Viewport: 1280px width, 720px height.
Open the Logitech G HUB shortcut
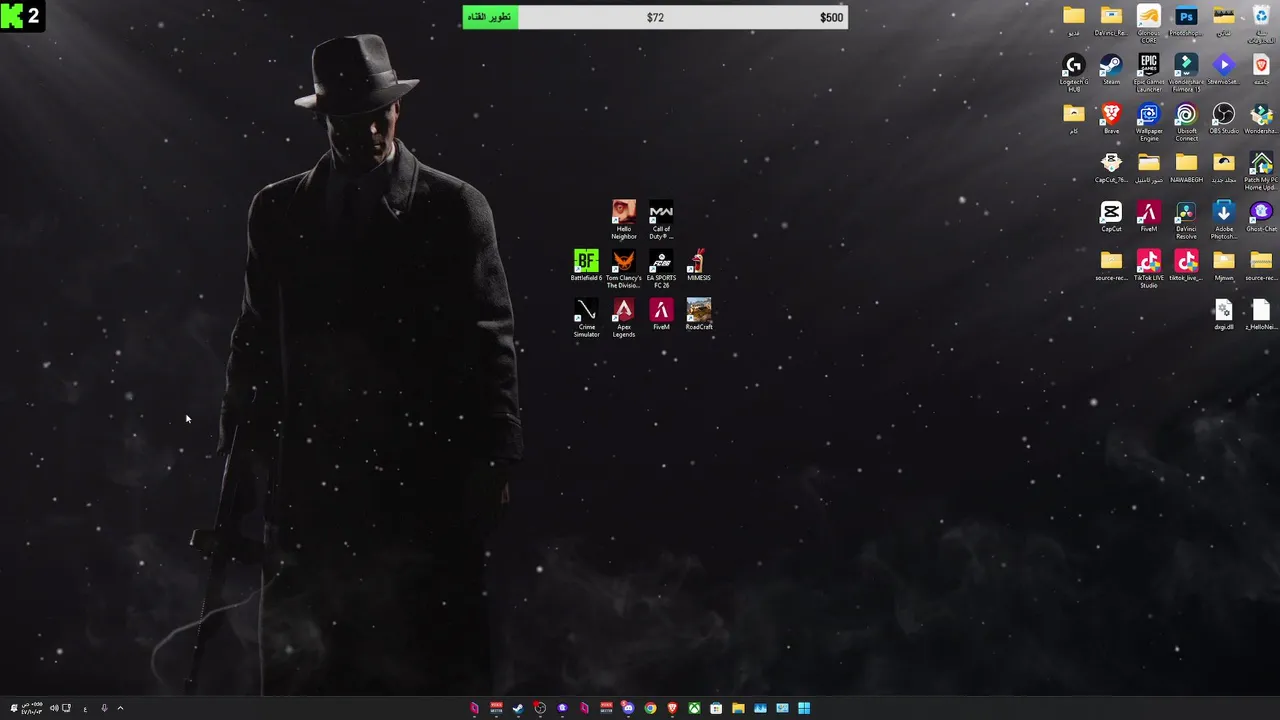pyautogui.click(x=1074, y=73)
